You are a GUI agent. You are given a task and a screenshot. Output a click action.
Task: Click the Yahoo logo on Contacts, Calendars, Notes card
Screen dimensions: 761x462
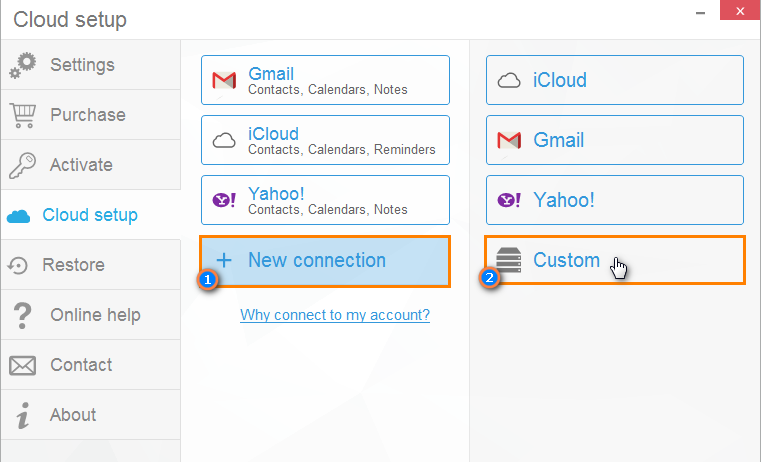(224, 200)
